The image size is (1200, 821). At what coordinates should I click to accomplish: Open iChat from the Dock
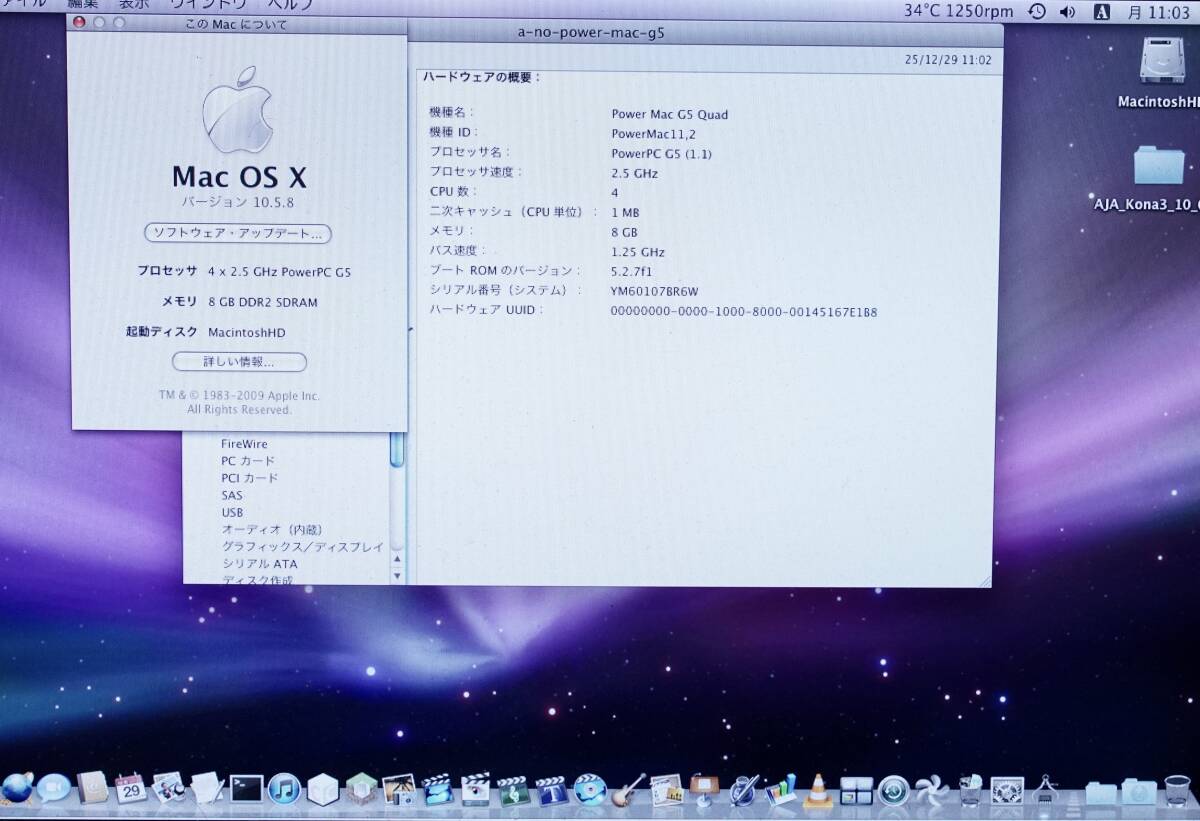pos(54,788)
